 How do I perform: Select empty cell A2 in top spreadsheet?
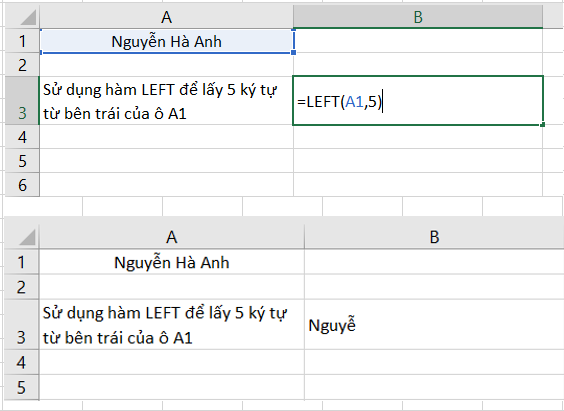[167, 65]
